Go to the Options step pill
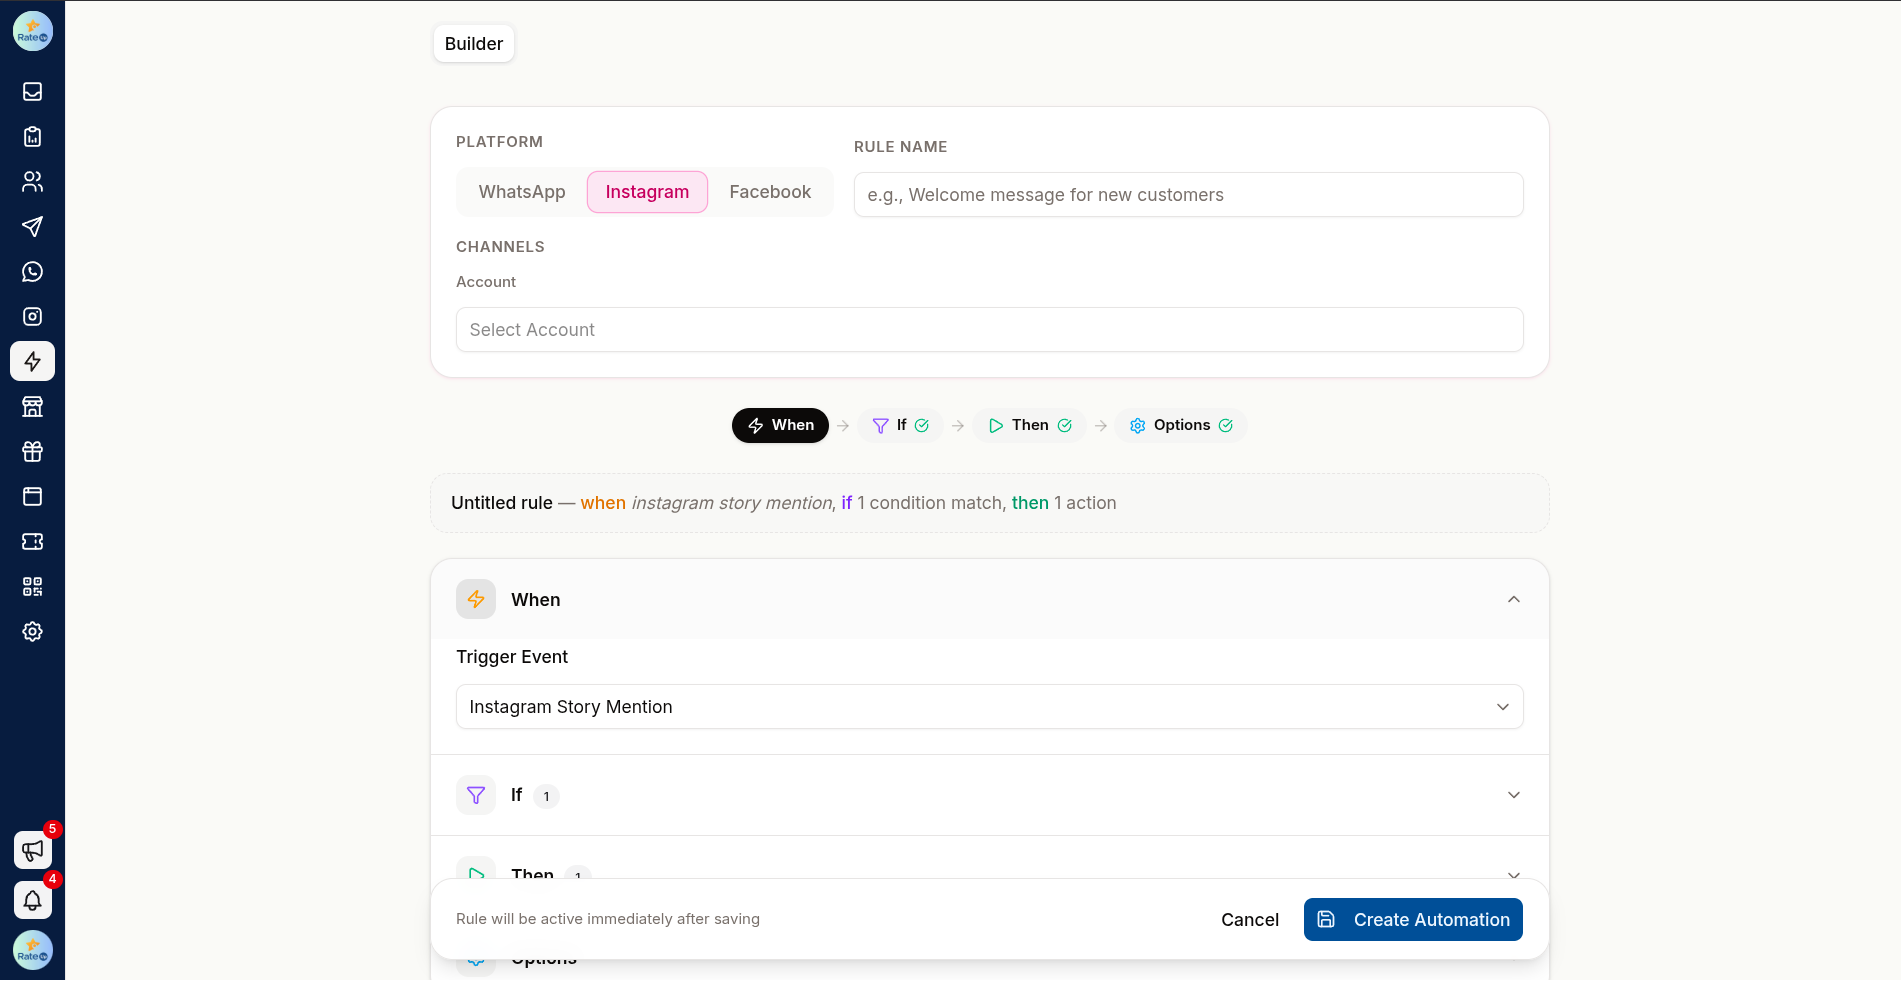 pos(1181,425)
